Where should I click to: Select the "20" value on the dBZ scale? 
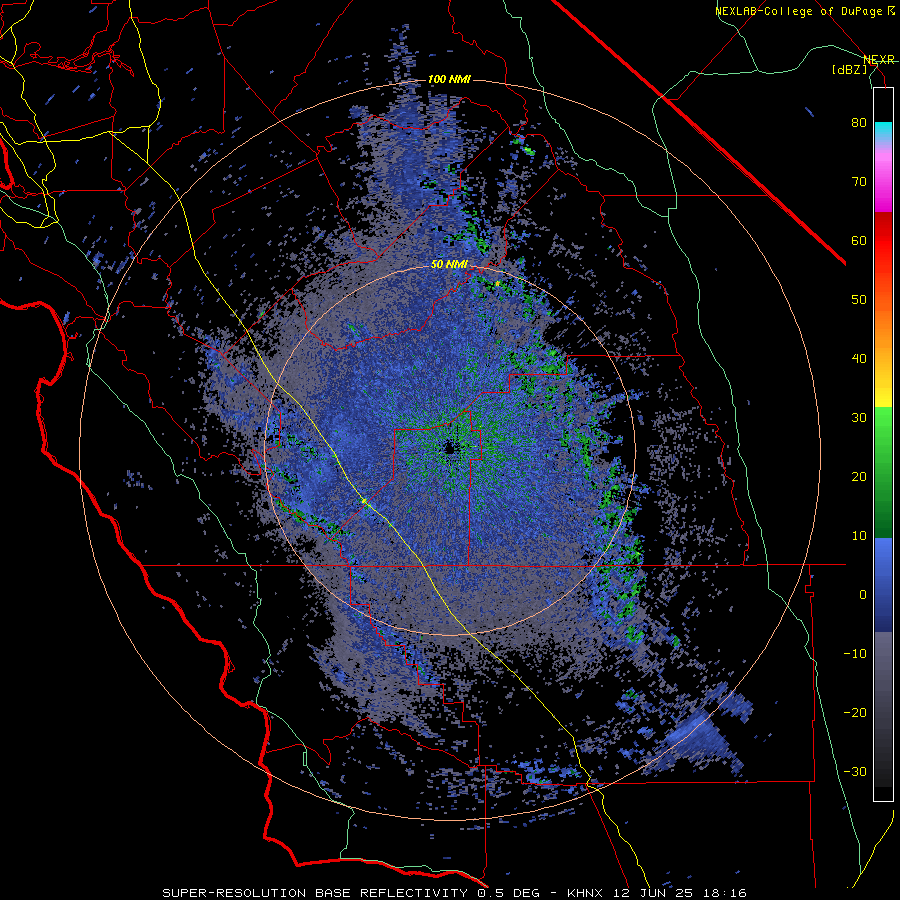pyautogui.click(x=859, y=476)
